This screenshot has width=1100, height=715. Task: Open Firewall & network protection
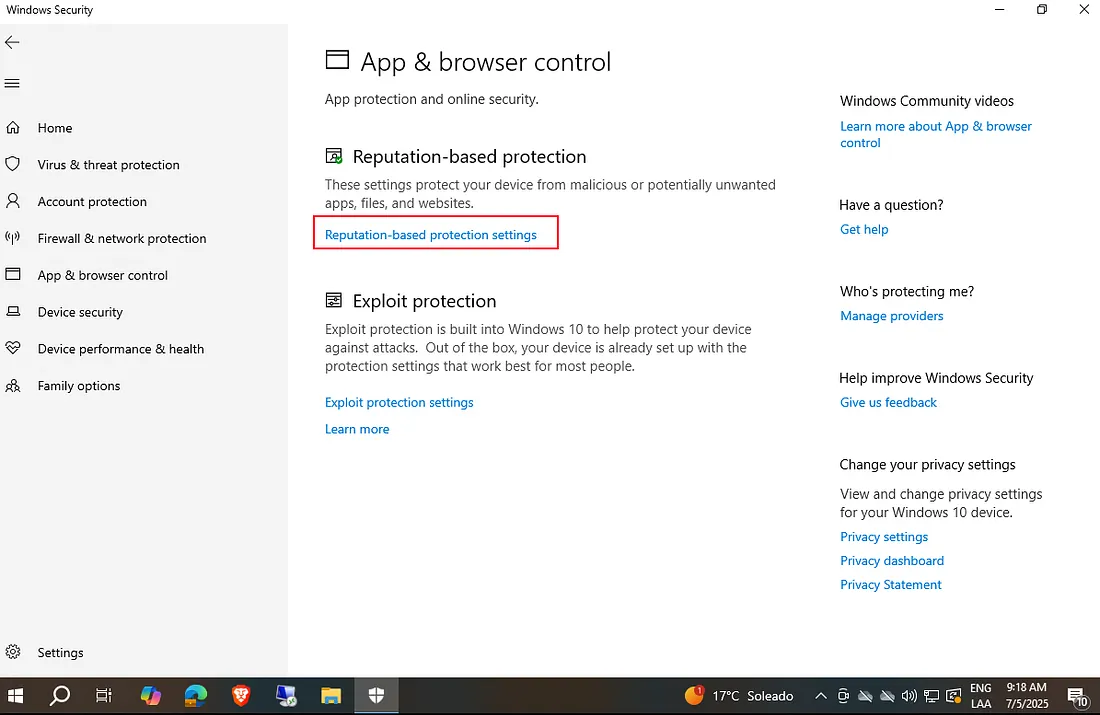click(122, 238)
